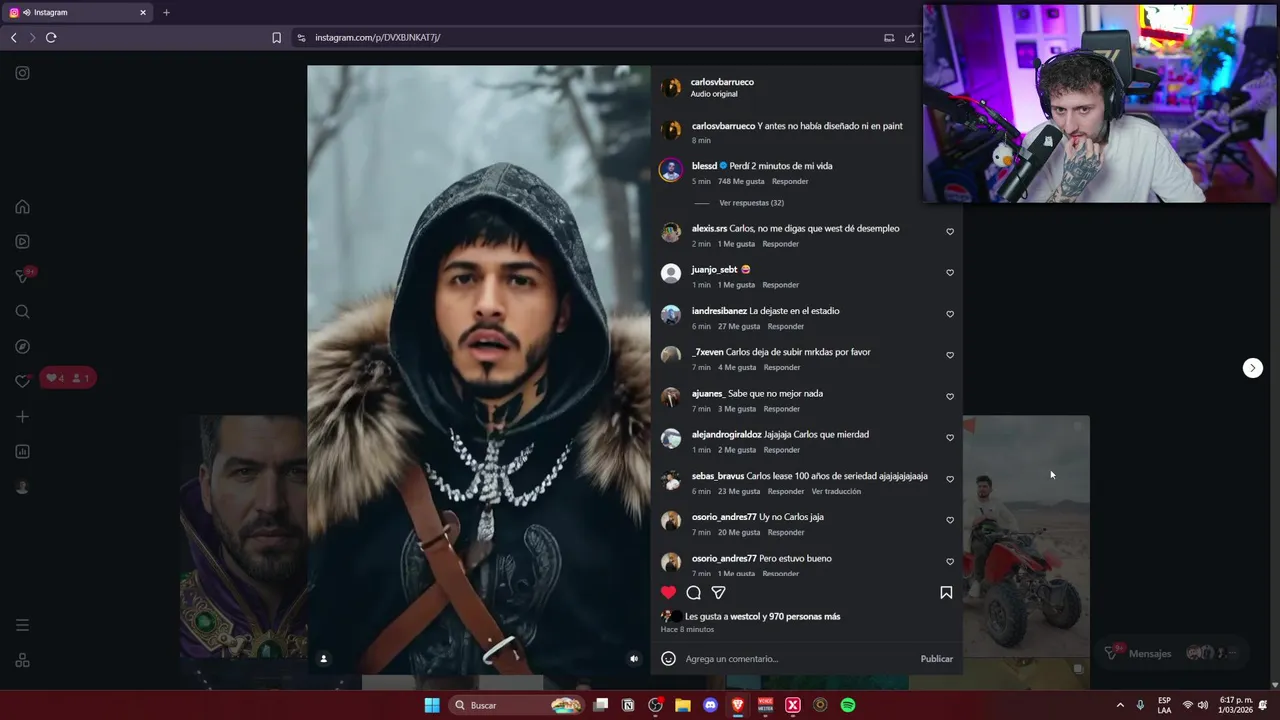Open the volume control in system tray
The height and width of the screenshot is (720, 1280).
(1202, 705)
